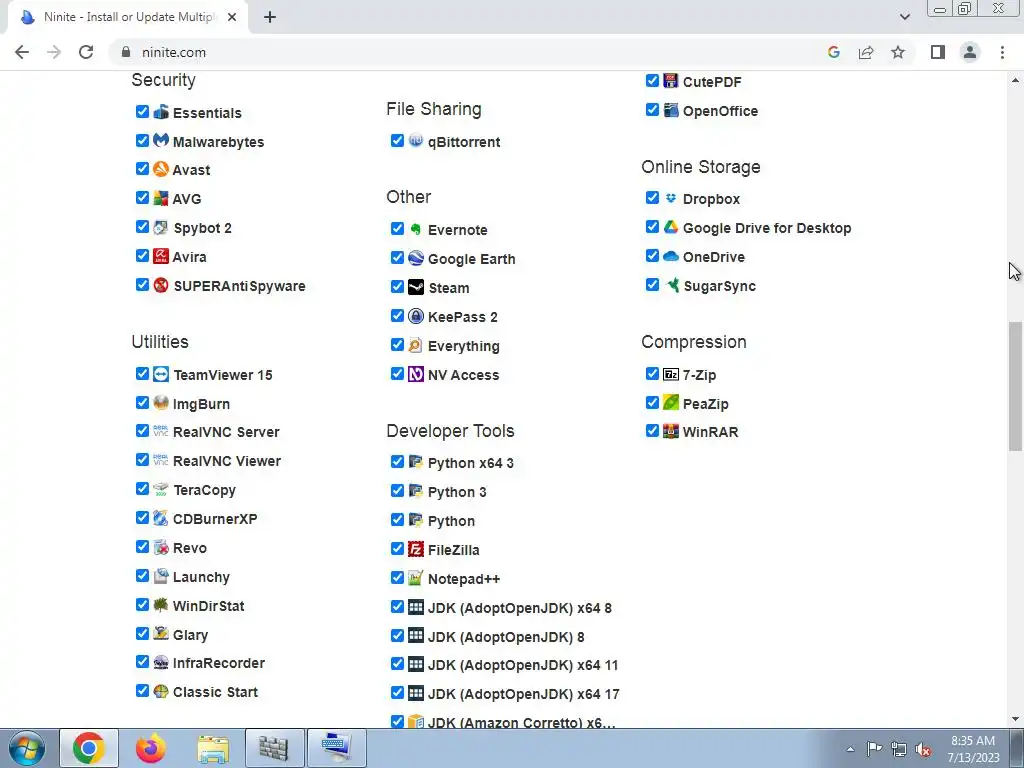
Task: Click the 7-Zip icon
Action: point(671,374)
